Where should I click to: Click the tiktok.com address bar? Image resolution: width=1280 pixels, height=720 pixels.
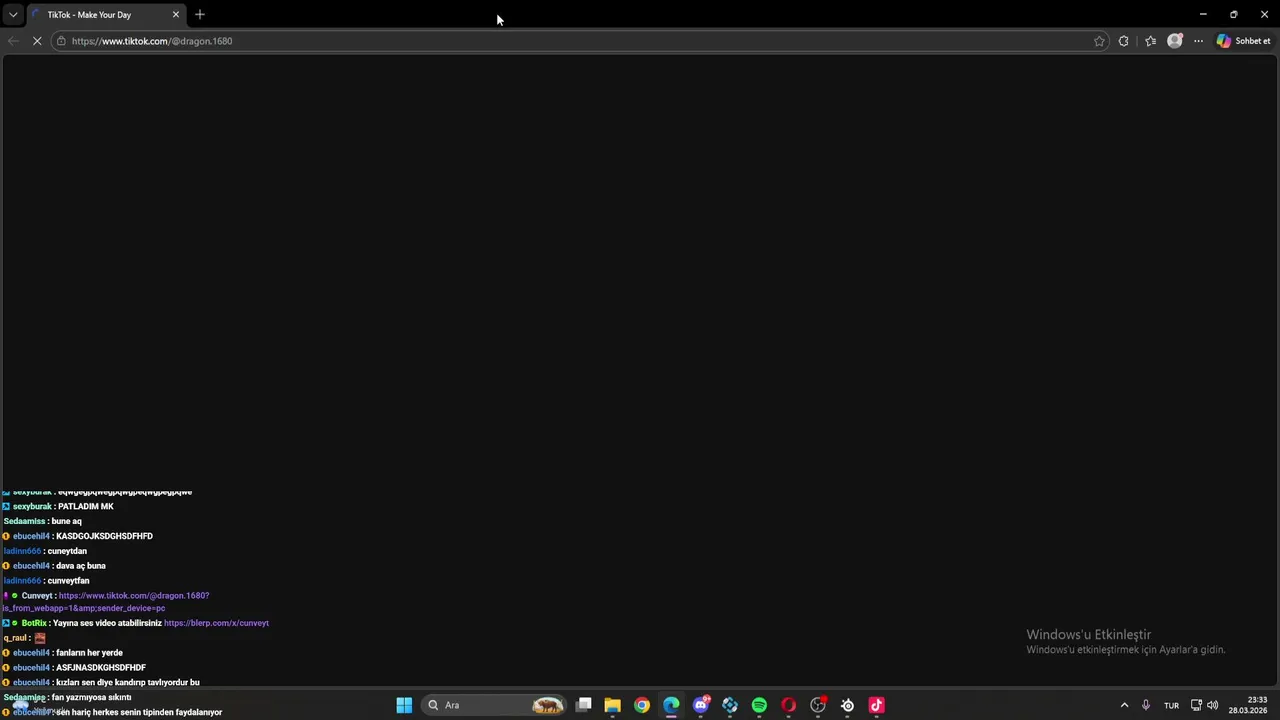point(580,41)
